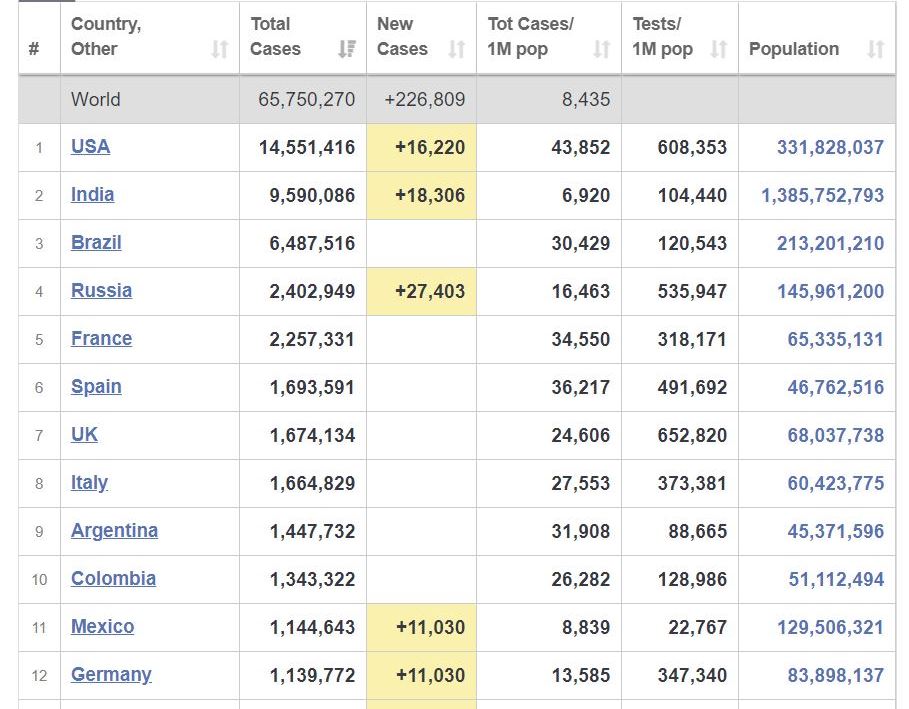909x709 pixels.
Task: Click sort arrows next to Tests/1M pop
Action: 718,49
